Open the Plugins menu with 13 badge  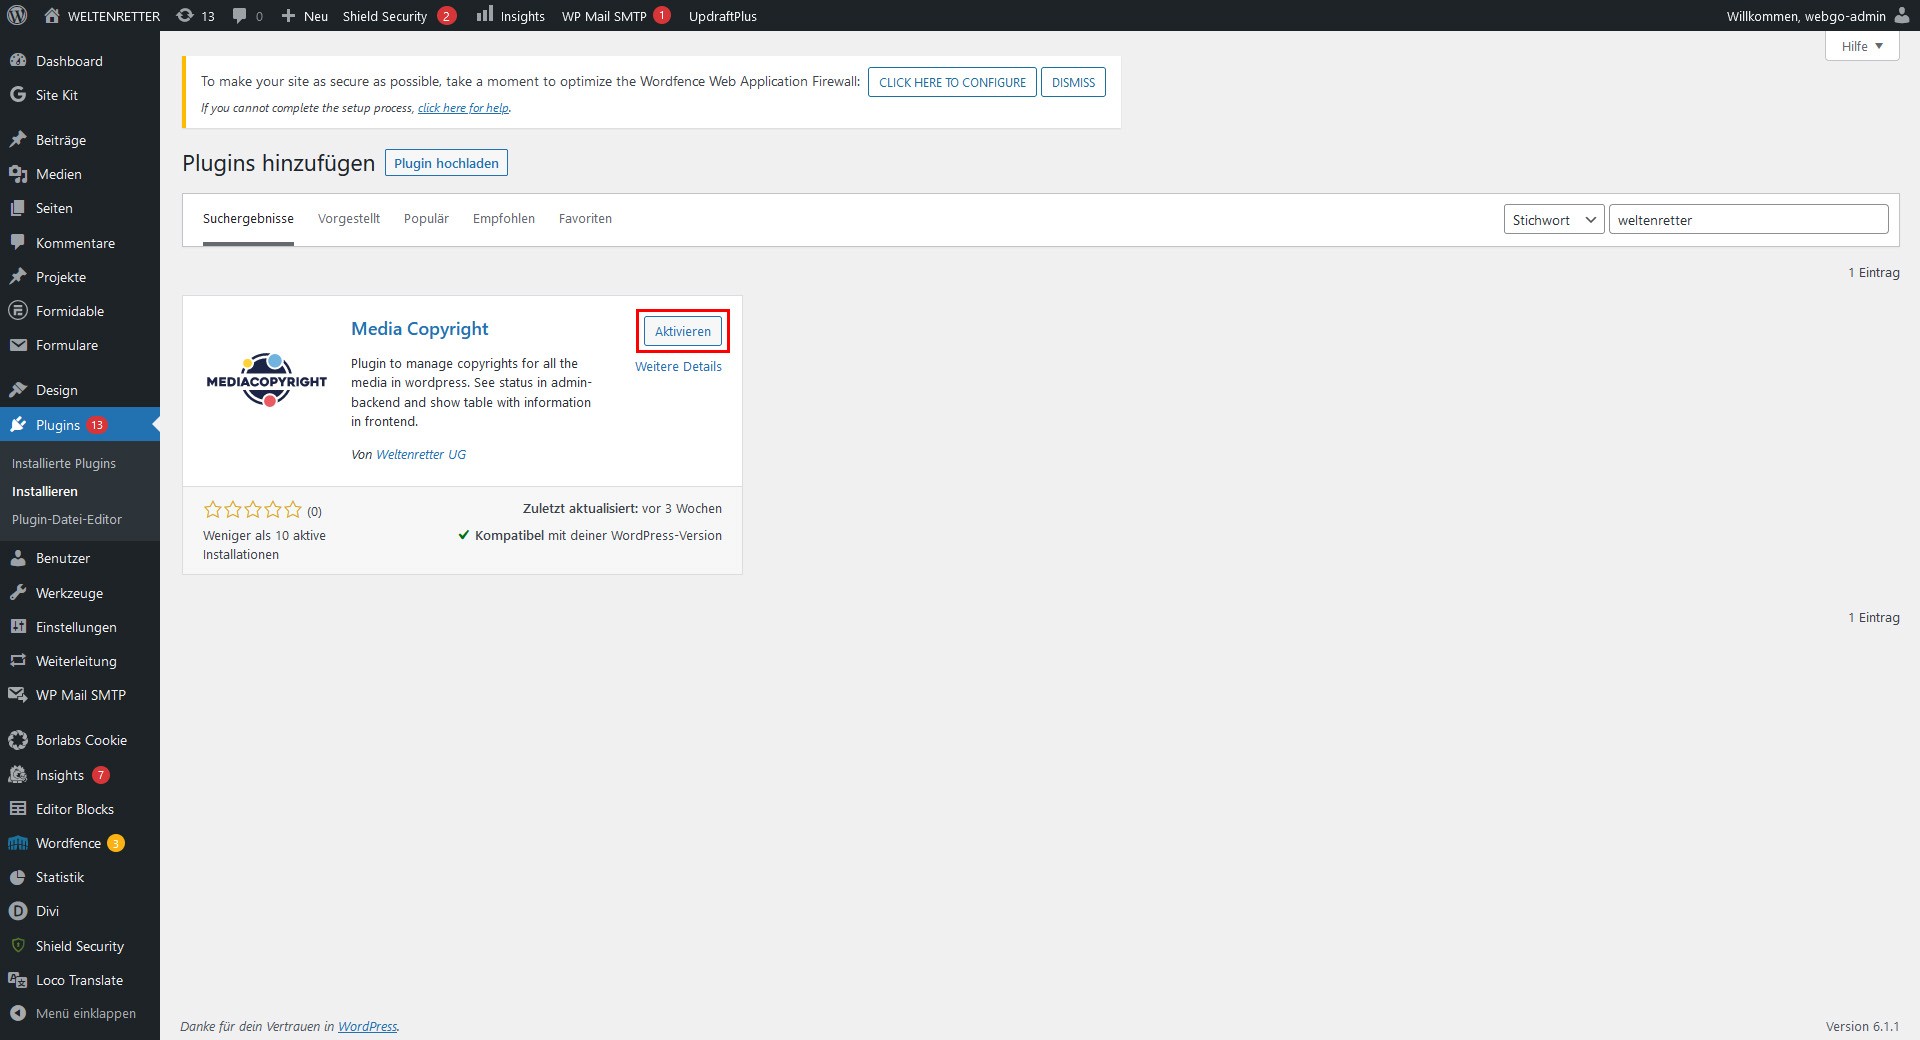coord(80,425)
